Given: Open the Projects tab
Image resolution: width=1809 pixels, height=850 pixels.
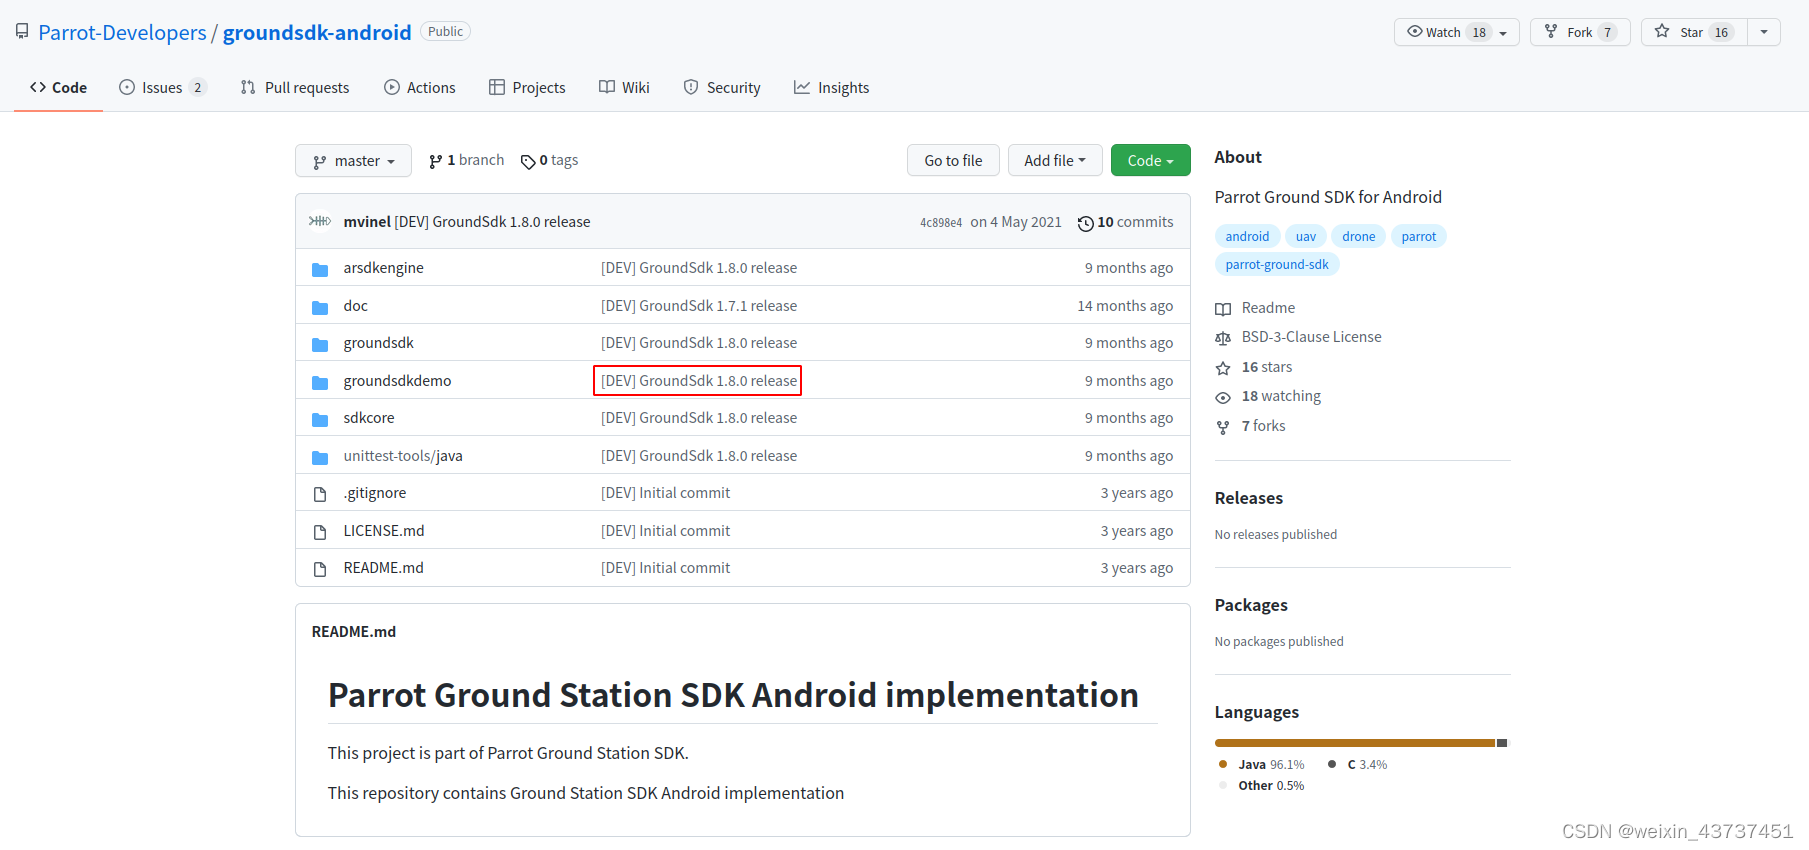Looking at the screenshot, I should click(x=527, y=88).
